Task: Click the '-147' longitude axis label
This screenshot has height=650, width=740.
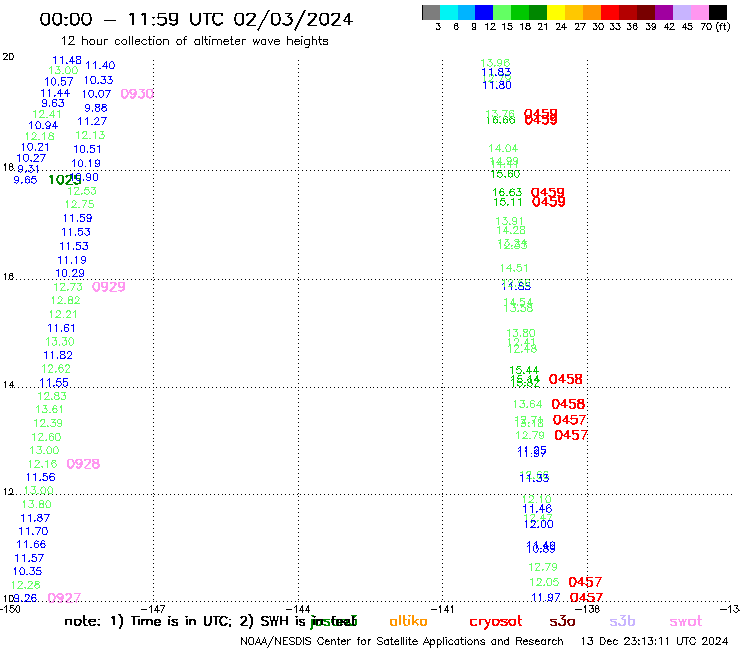Action: (153, 609)
